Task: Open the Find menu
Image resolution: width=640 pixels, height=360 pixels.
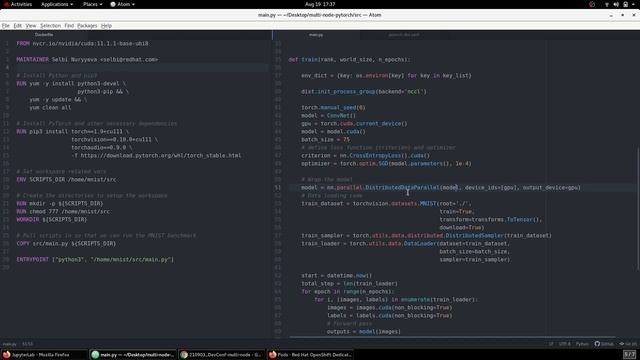Action: click(x=69, y=26)
